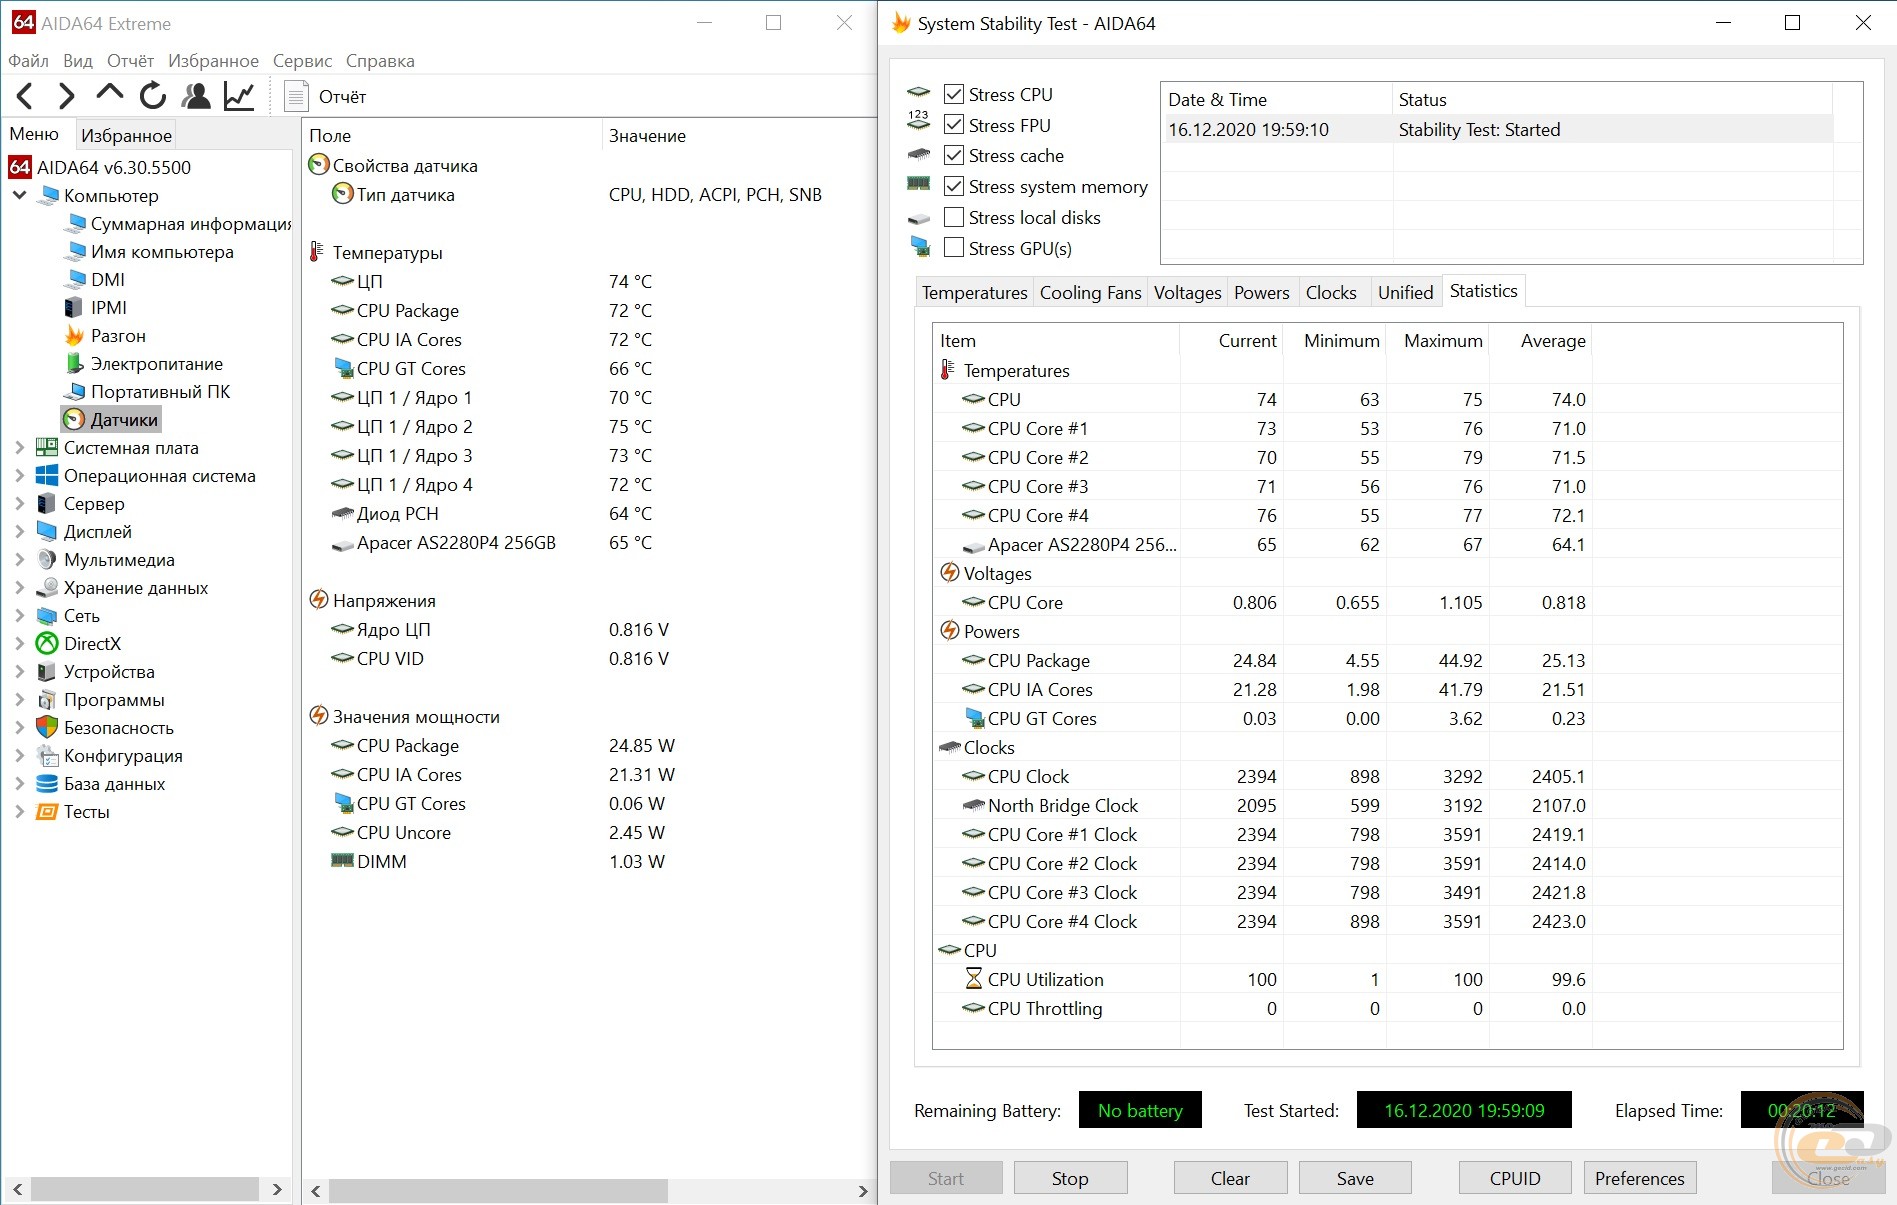Click the CPUID button
This screenshot has width=1897, height=1205.
point(1514,1178)
